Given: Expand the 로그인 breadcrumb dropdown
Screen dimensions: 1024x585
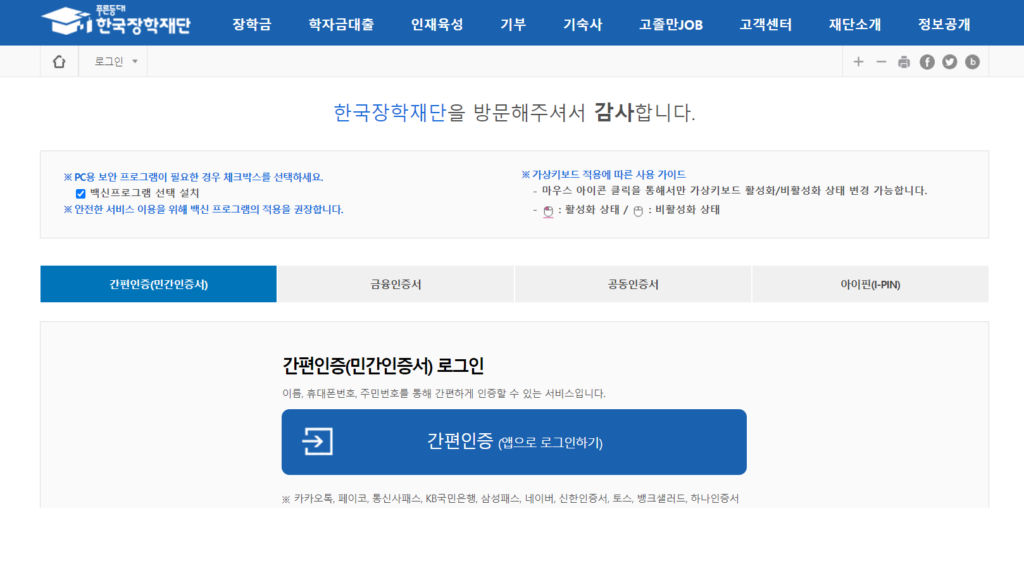Looking at the screenshot, I should point(116,62).
